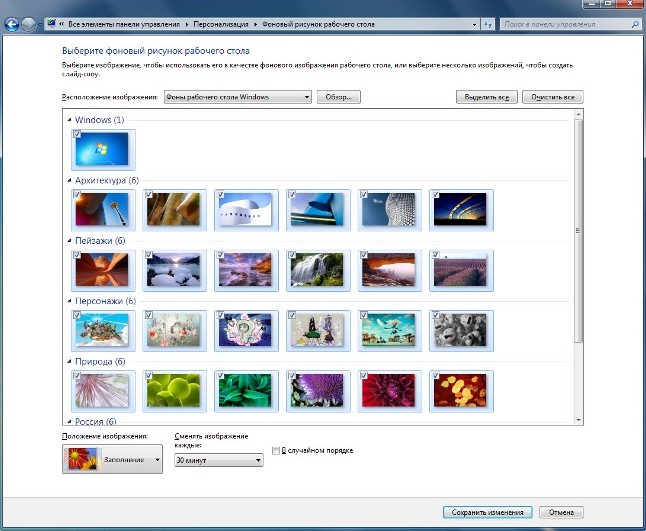Select the red canyon landscape wallpaper
This screenshot has width=646, height=531.
102,269
